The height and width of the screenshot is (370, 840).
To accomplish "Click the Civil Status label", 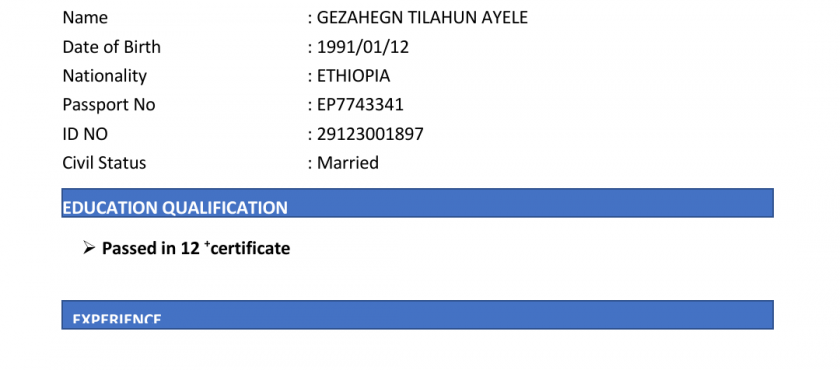I will 104,163.
